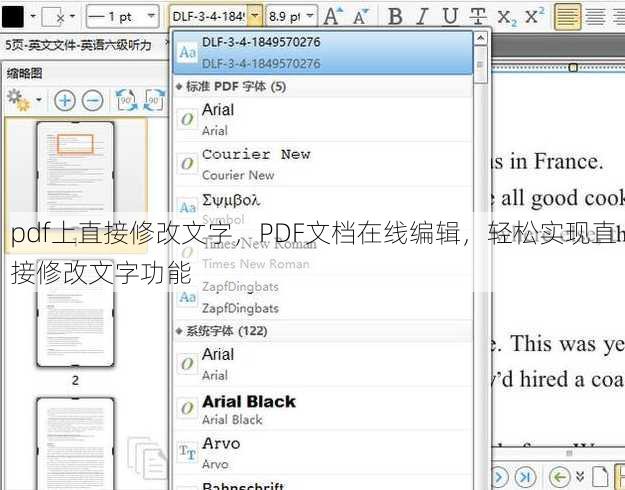
Task: Collapse the 系统字体 (122) group
Action: point(179,331)
